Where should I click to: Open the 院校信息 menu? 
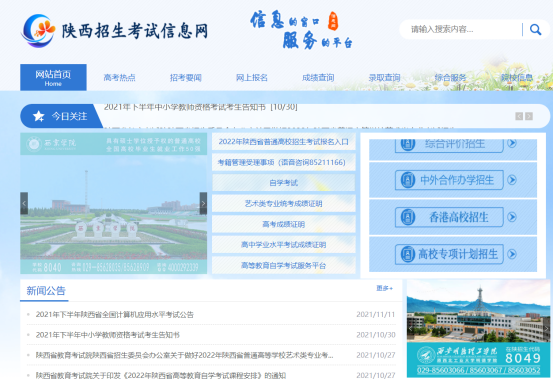point(517,78)
